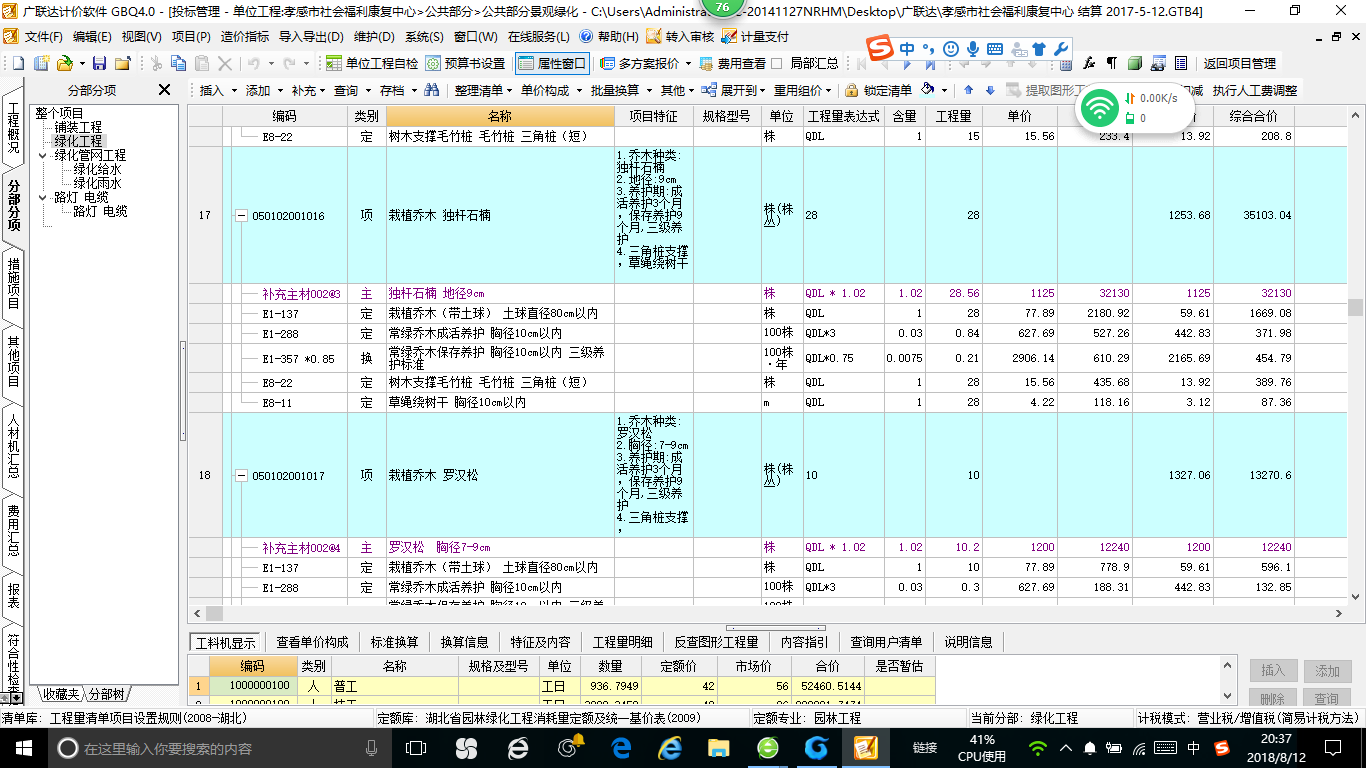Click the 单位工程自检 toolbar button
The width and height of the screenshot is (1366, 768).
(374, 63)
